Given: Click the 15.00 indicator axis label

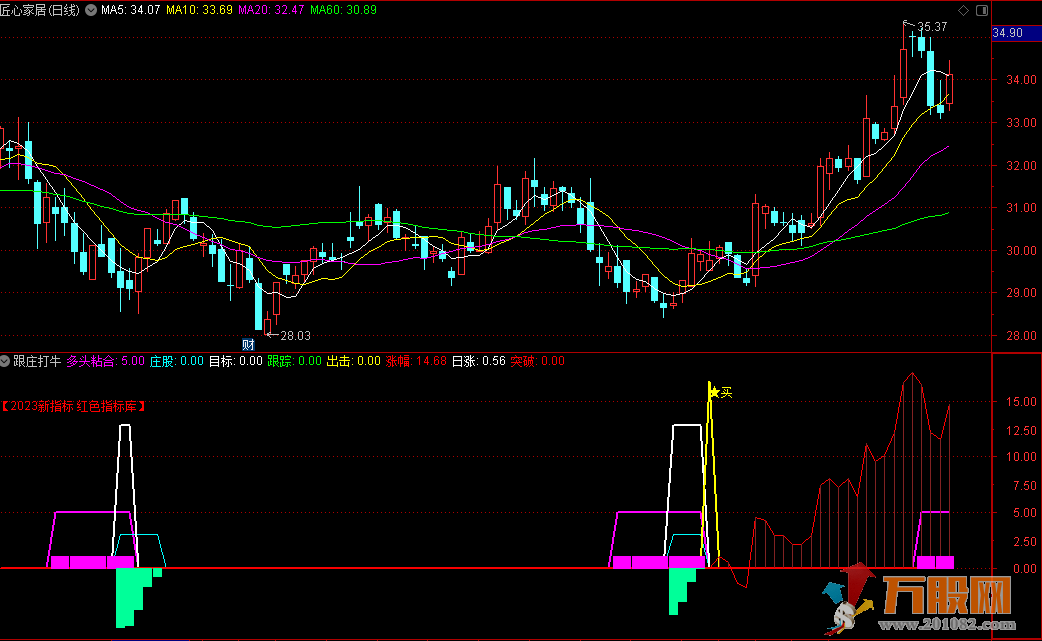Looking at the screenshot, I should (1021, 402).
